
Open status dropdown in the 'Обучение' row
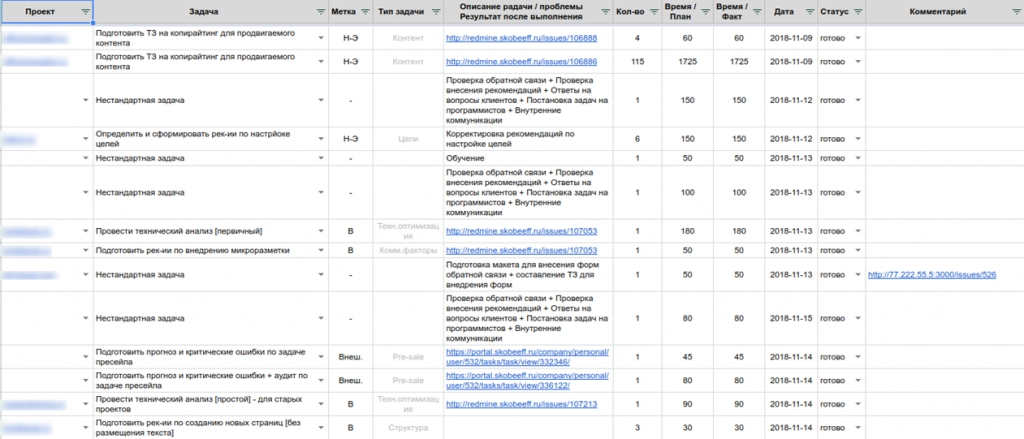tap(858, 158)
